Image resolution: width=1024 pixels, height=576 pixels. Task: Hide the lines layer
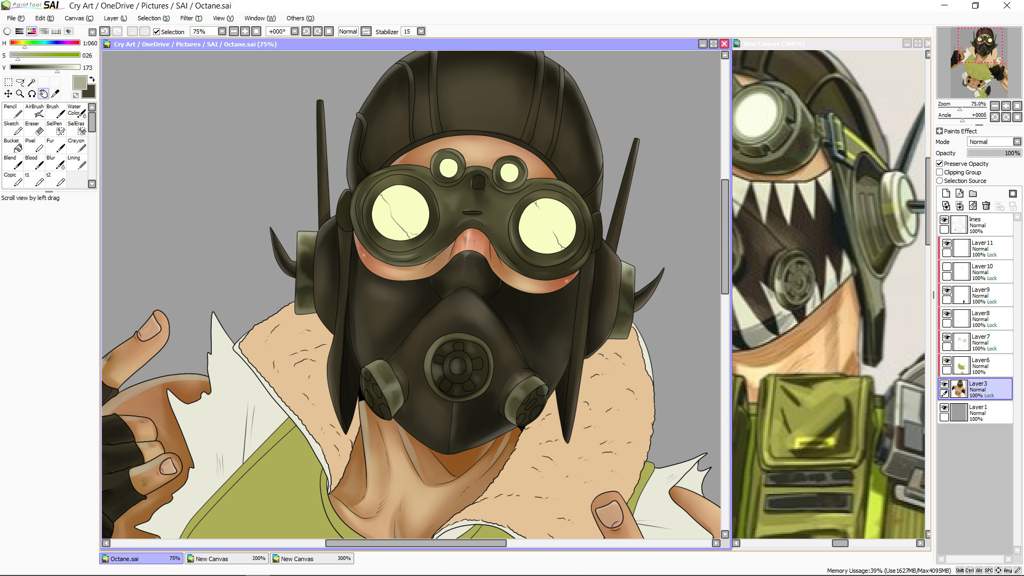click(x=944, y=220)
